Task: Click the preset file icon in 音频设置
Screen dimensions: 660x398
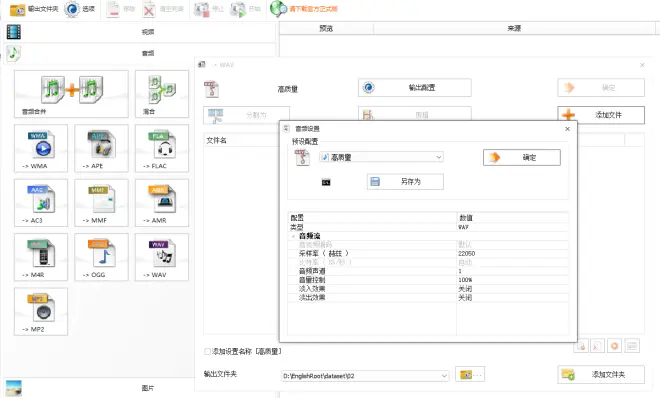Action: pos(302,158)
